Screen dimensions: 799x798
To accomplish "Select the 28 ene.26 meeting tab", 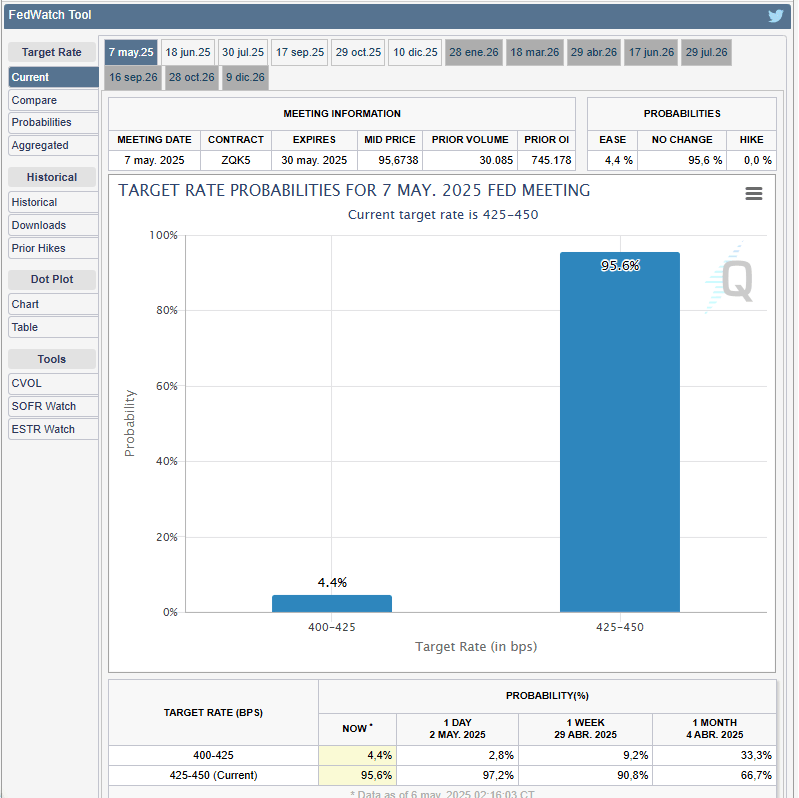I will tap(474, 52).
